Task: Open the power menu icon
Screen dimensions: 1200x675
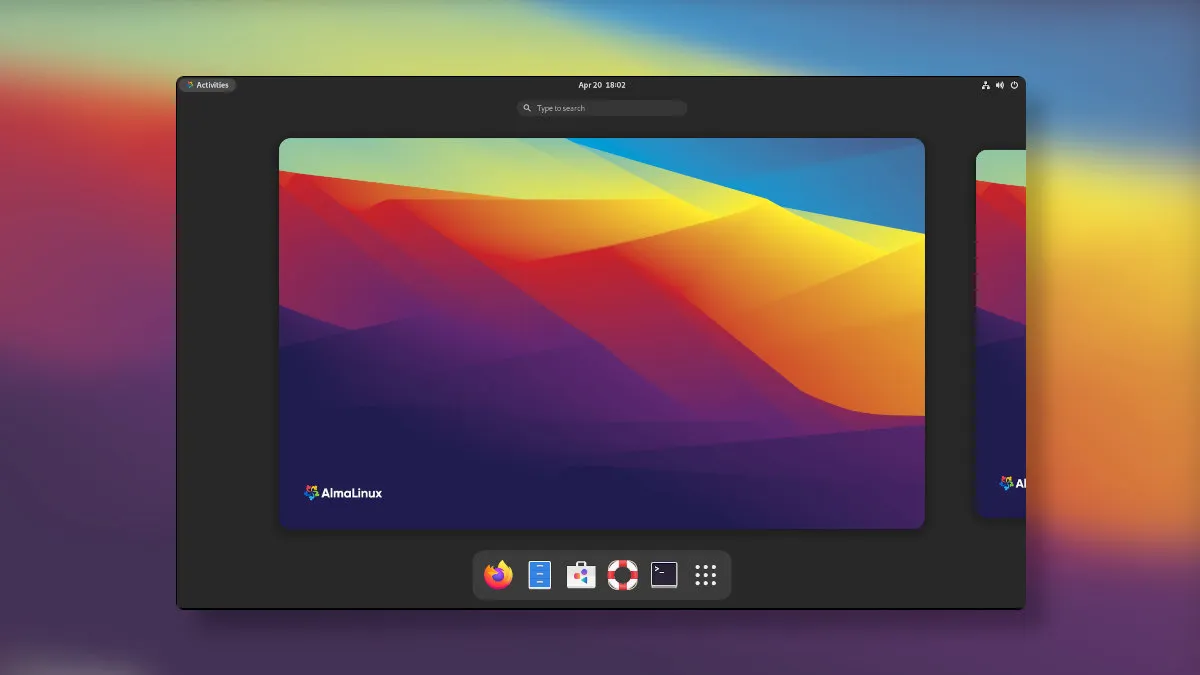Action: point(1014,85)
